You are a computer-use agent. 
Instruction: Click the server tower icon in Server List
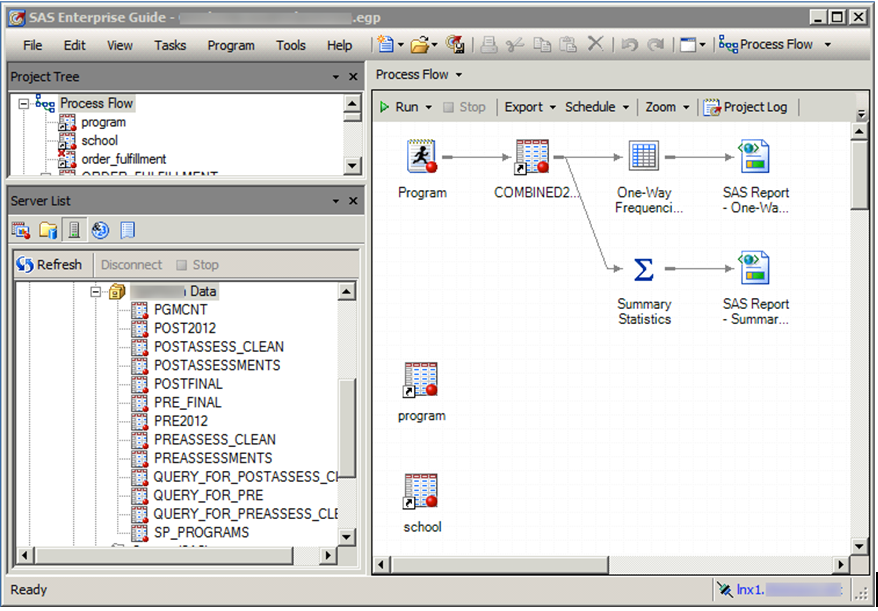point(74,230)
